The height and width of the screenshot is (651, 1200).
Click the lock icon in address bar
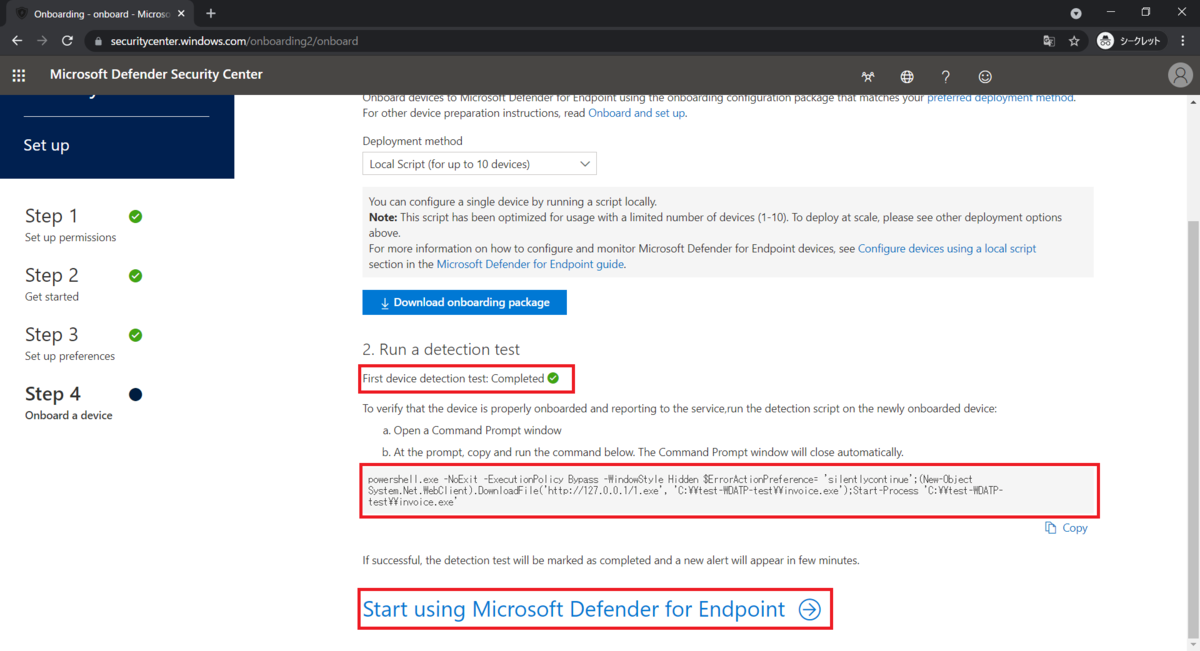point(97,41)
